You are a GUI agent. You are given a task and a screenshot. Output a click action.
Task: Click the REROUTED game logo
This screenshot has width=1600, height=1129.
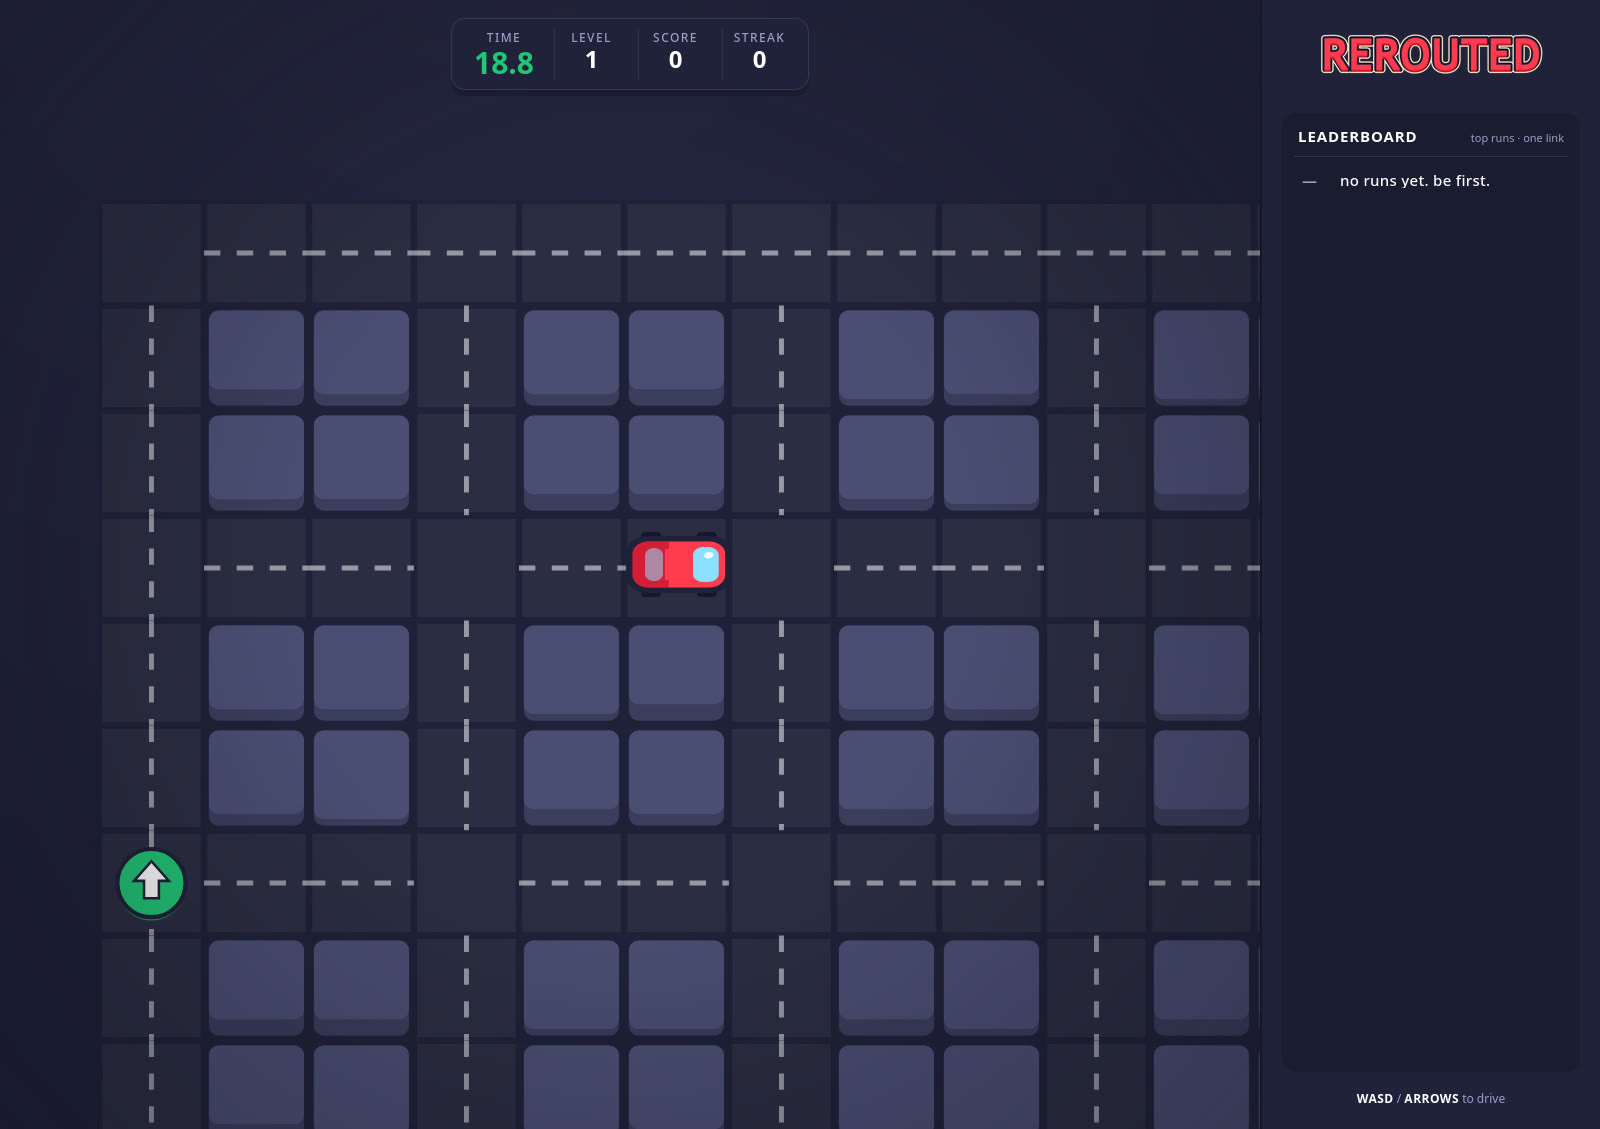[1431, 55]
